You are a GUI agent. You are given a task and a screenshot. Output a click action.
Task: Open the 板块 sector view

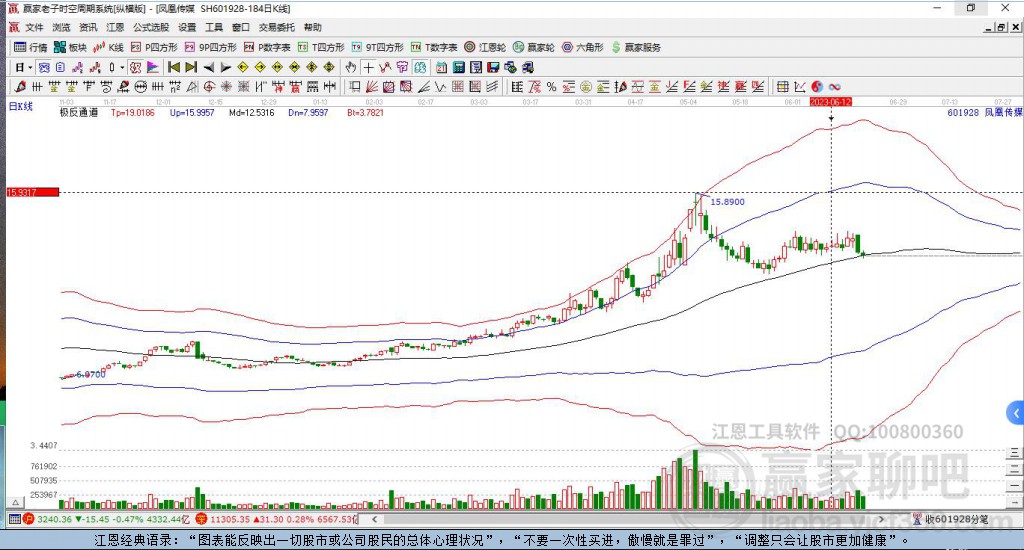coord(70,47)
